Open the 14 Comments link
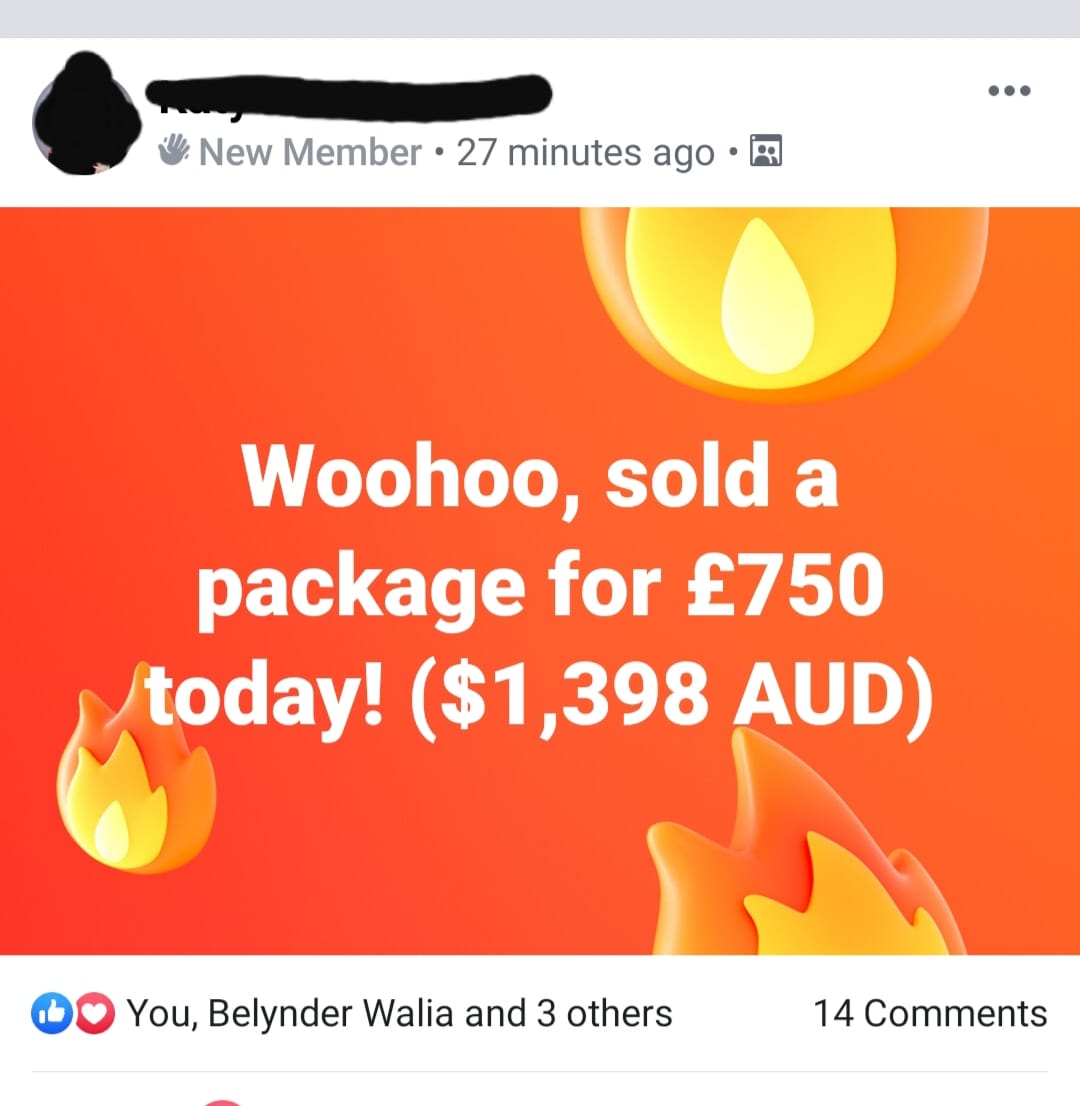 point(930,1014)
